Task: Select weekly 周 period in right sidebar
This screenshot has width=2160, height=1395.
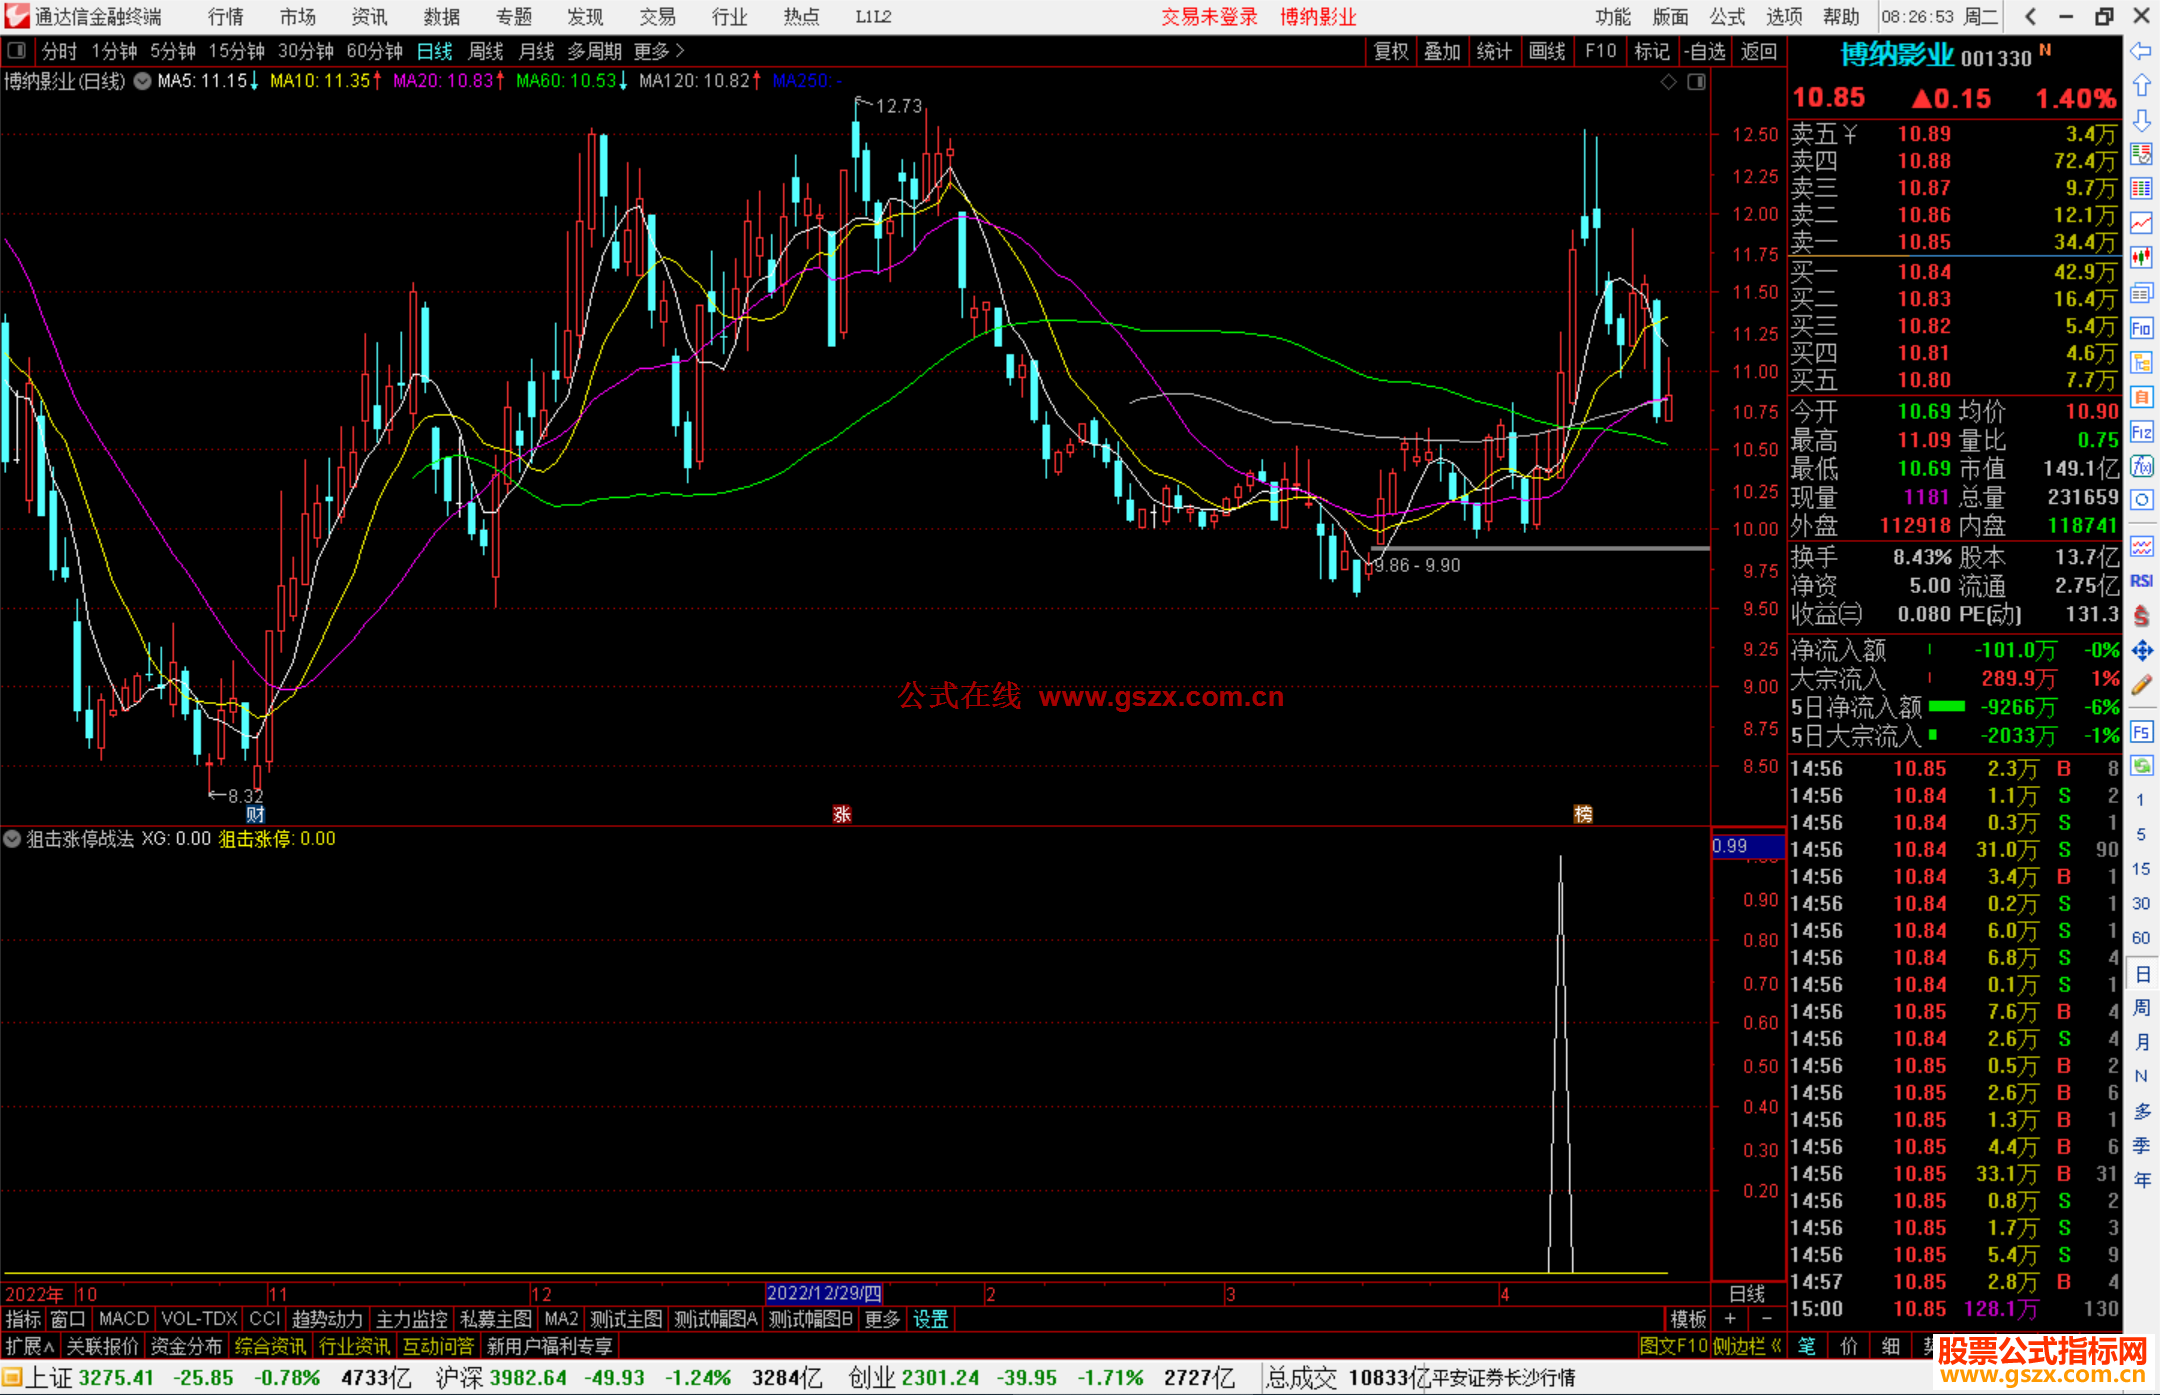Action: click(x=2141, y=1007)
